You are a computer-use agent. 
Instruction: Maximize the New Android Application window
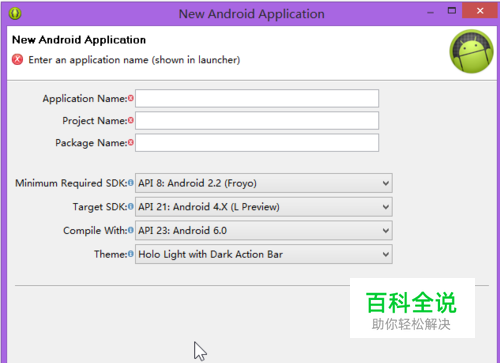(452, 11)
